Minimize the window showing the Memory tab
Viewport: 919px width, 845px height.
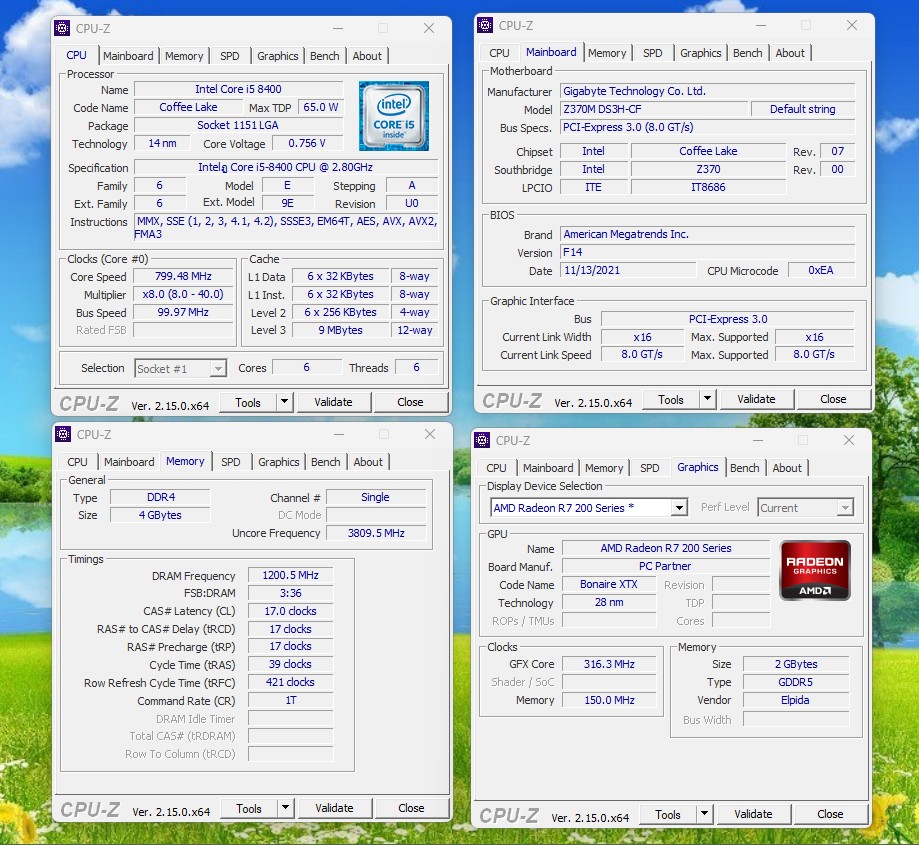point(337,434)
